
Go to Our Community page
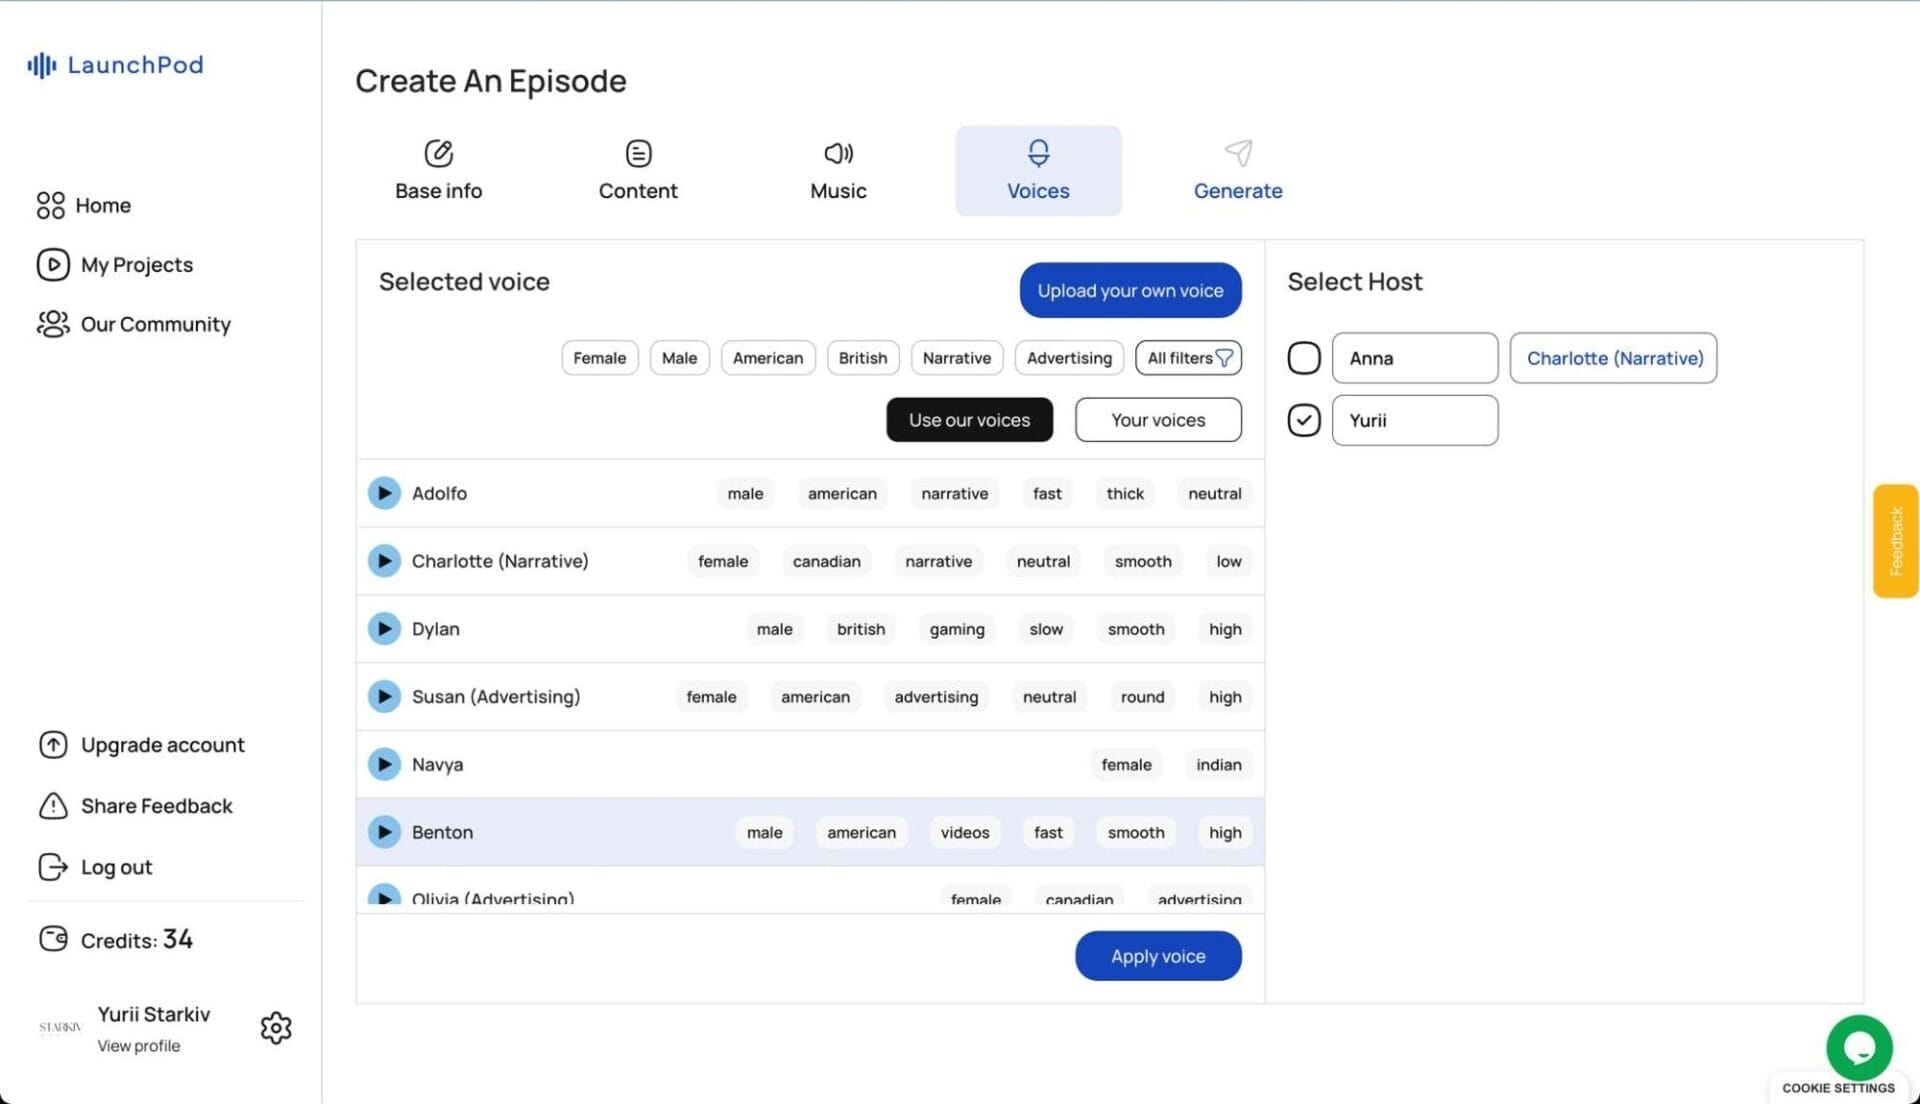tap(155, 324)
